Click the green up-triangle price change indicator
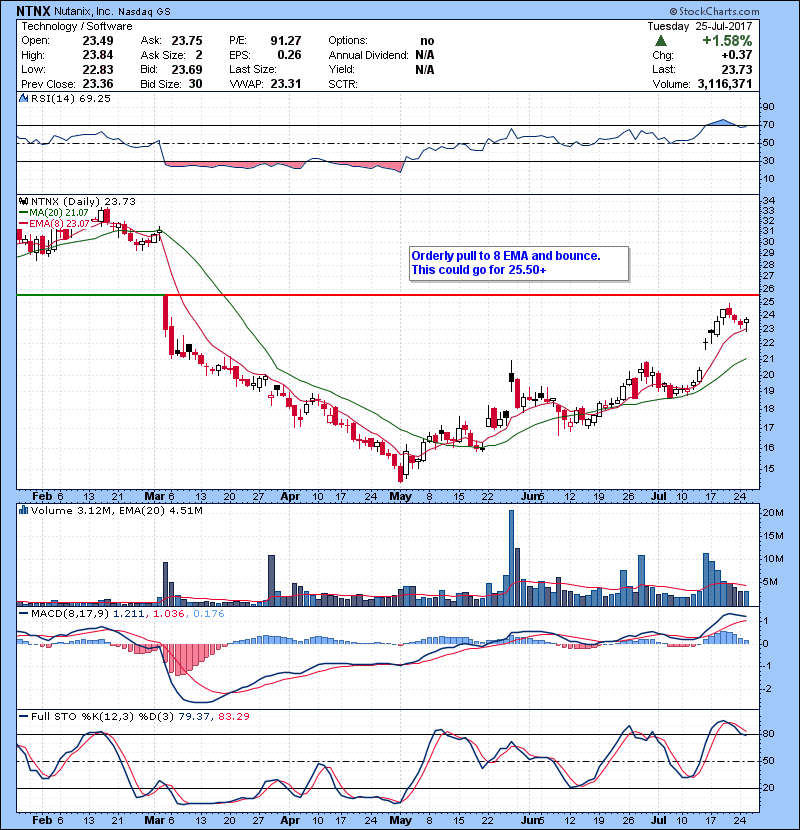This screenshot has width=800, height=830. pyautogui.click(x=660, y=41)
